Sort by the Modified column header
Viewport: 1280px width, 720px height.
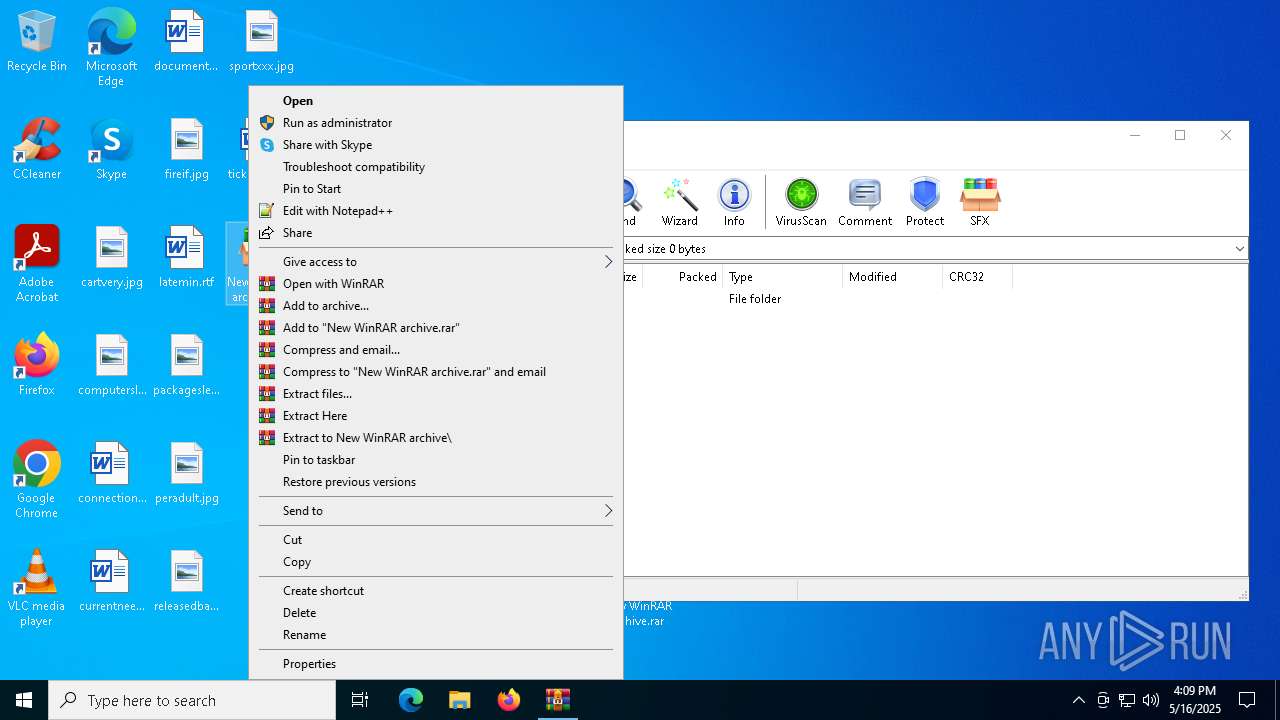[x=892, y=277]
